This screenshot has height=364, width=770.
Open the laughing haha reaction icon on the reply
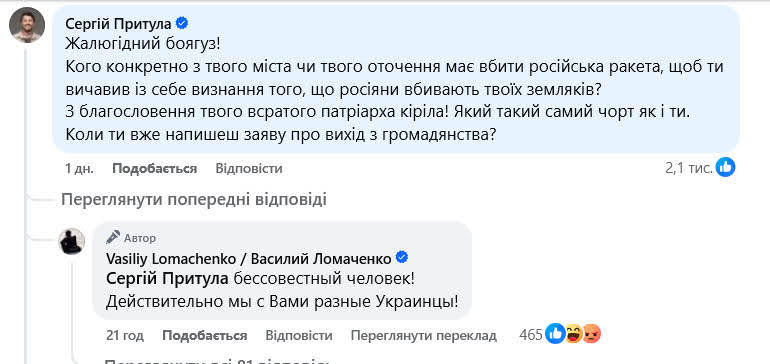click(574, 335)
